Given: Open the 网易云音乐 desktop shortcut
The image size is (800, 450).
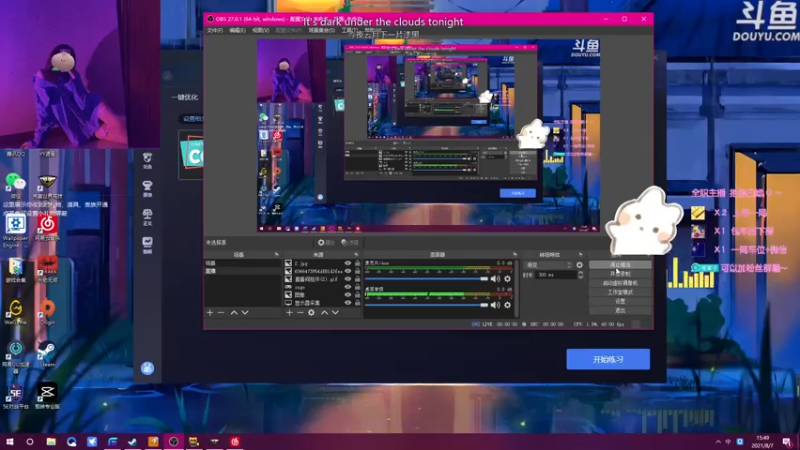Looking at the screenshot, I should (47, 228).
